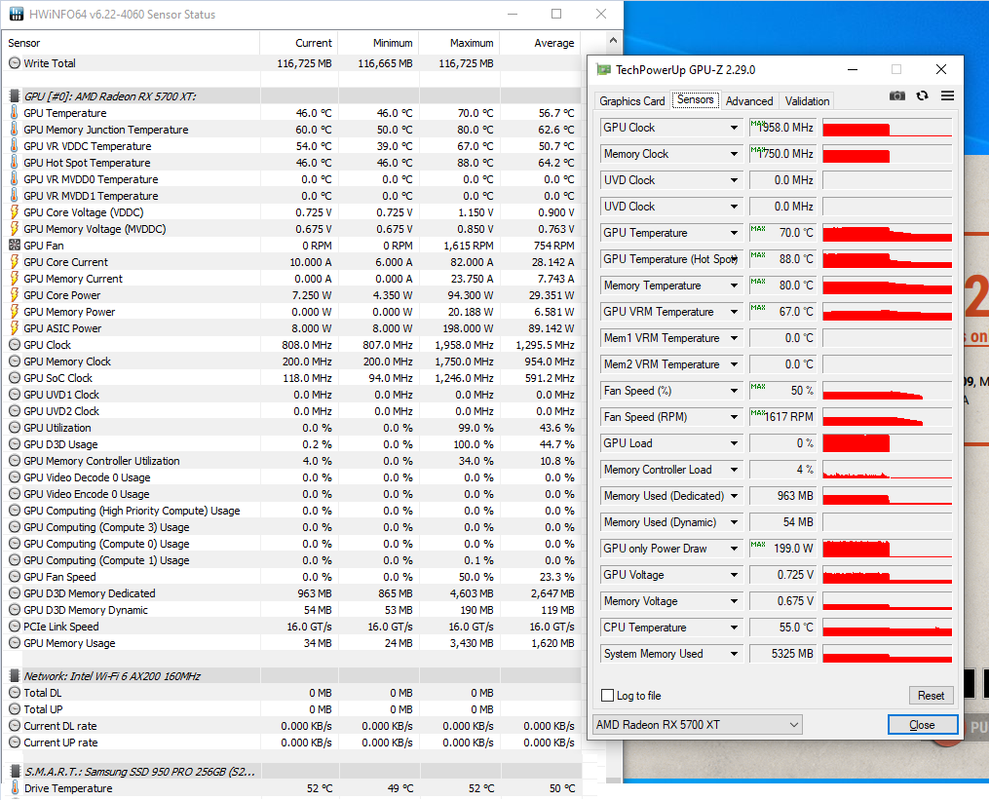The height and width of the screenshot is (800, 989).
Task: Click the GPU-Z title bar app icon
Action: click(x=604, y=69)
